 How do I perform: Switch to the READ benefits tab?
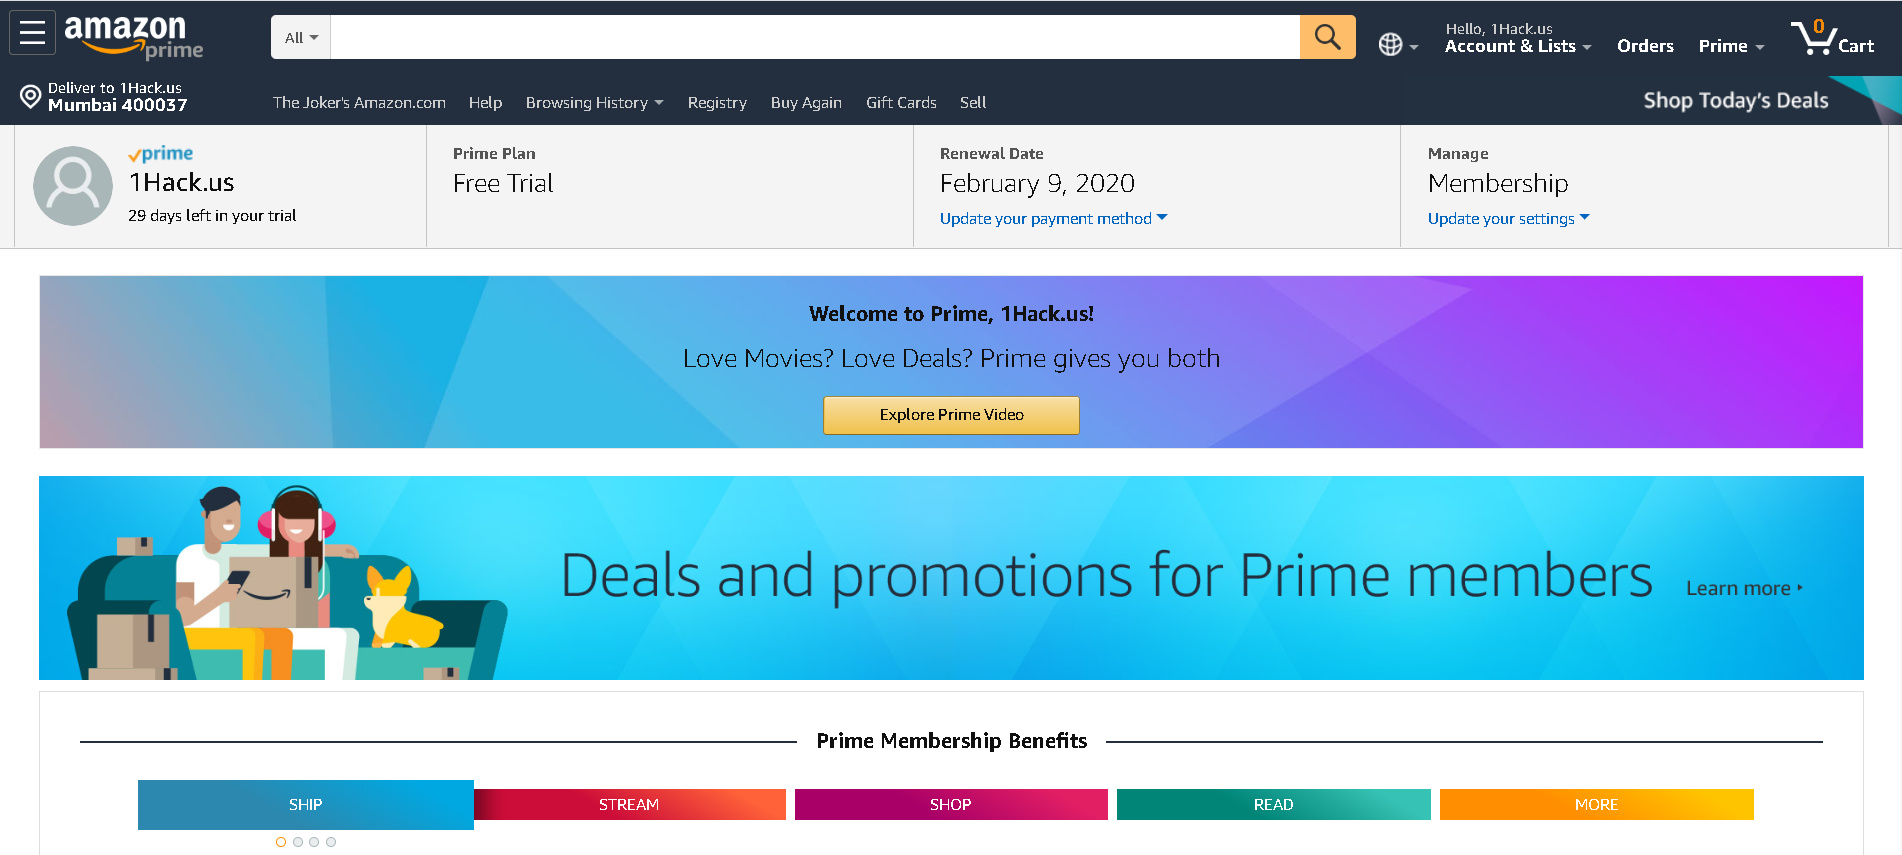click(x=1273, y=805)
